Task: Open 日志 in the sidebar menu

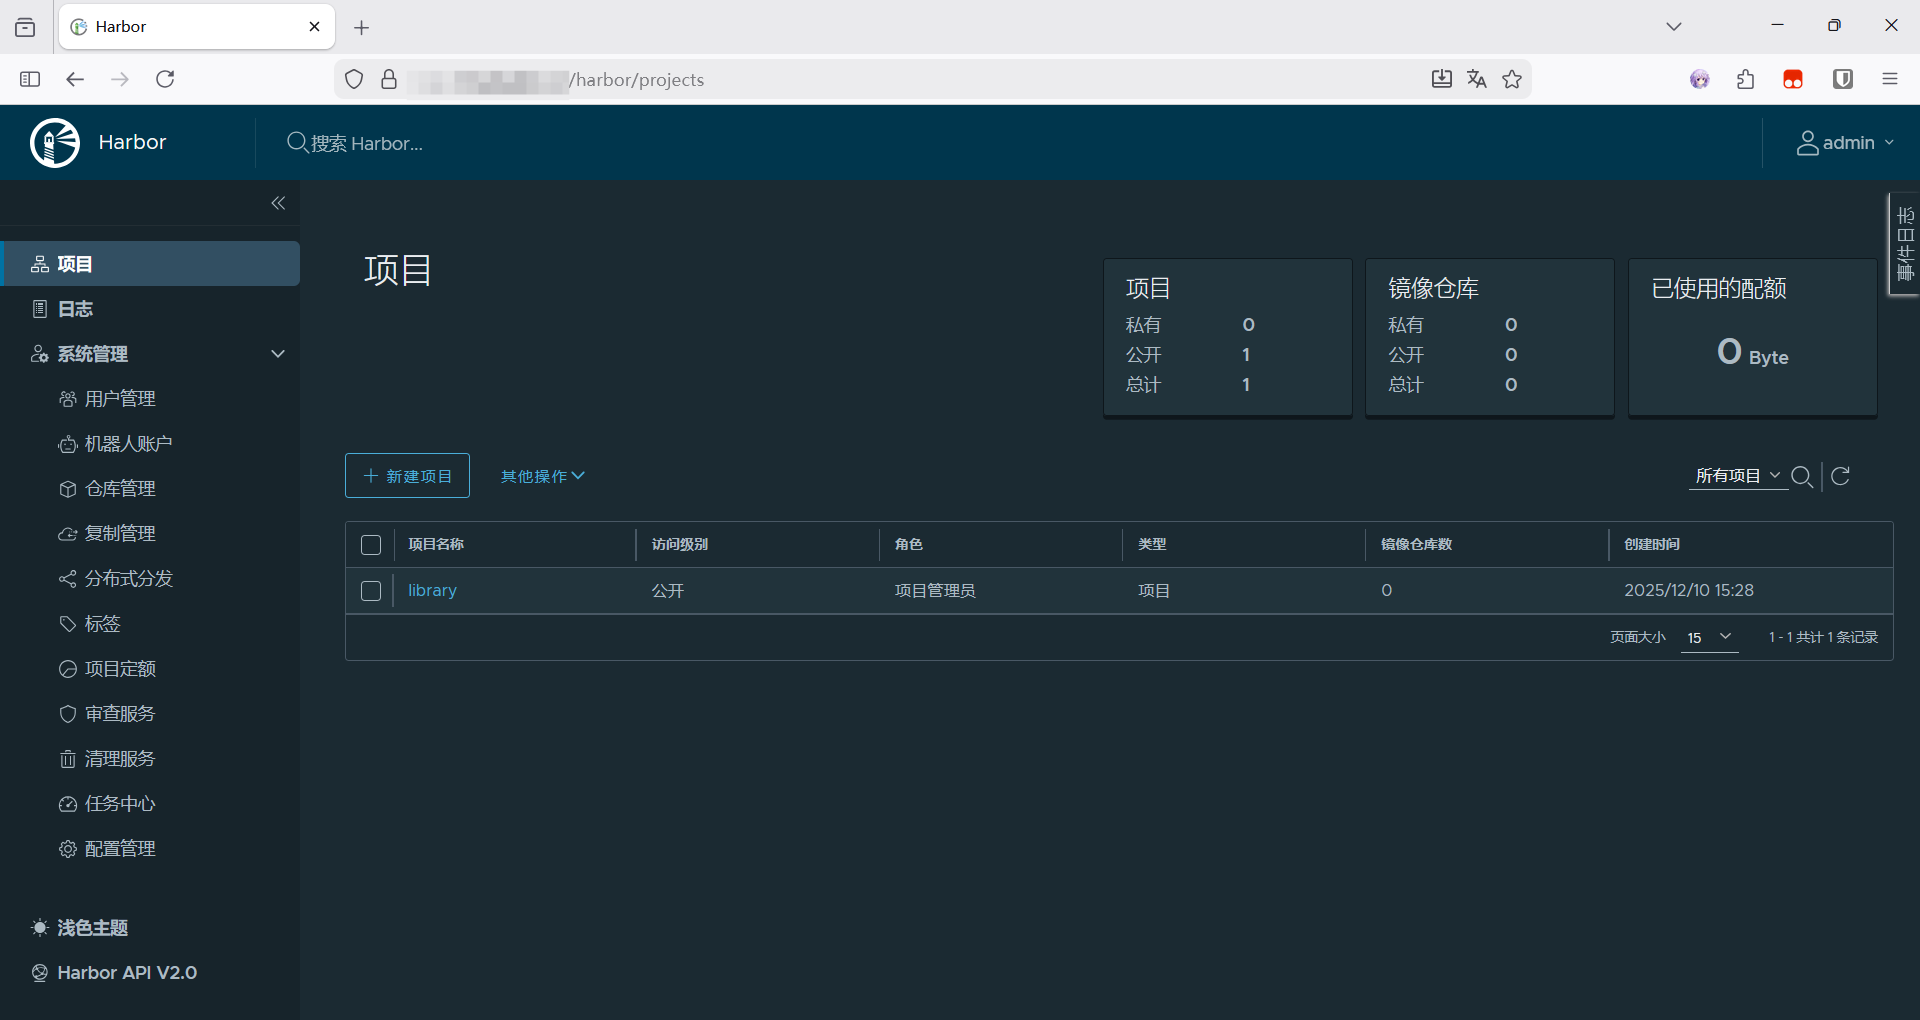Action: pos(75,309)
